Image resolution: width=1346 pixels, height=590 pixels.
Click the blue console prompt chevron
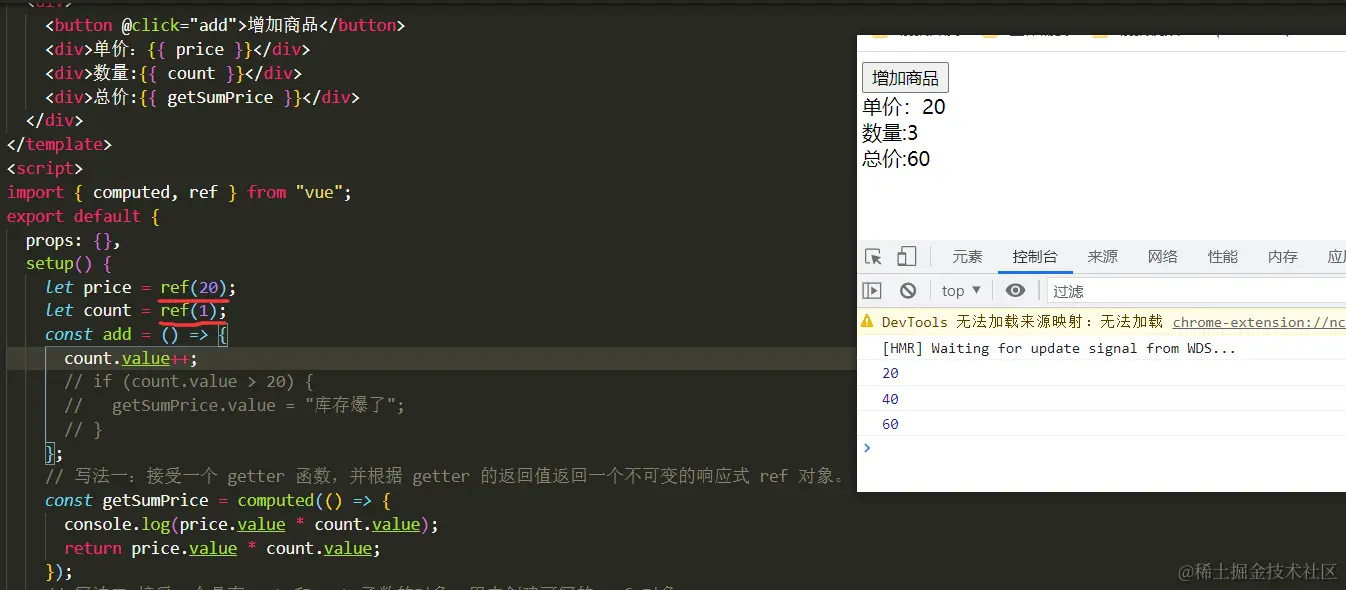(867, 448)
